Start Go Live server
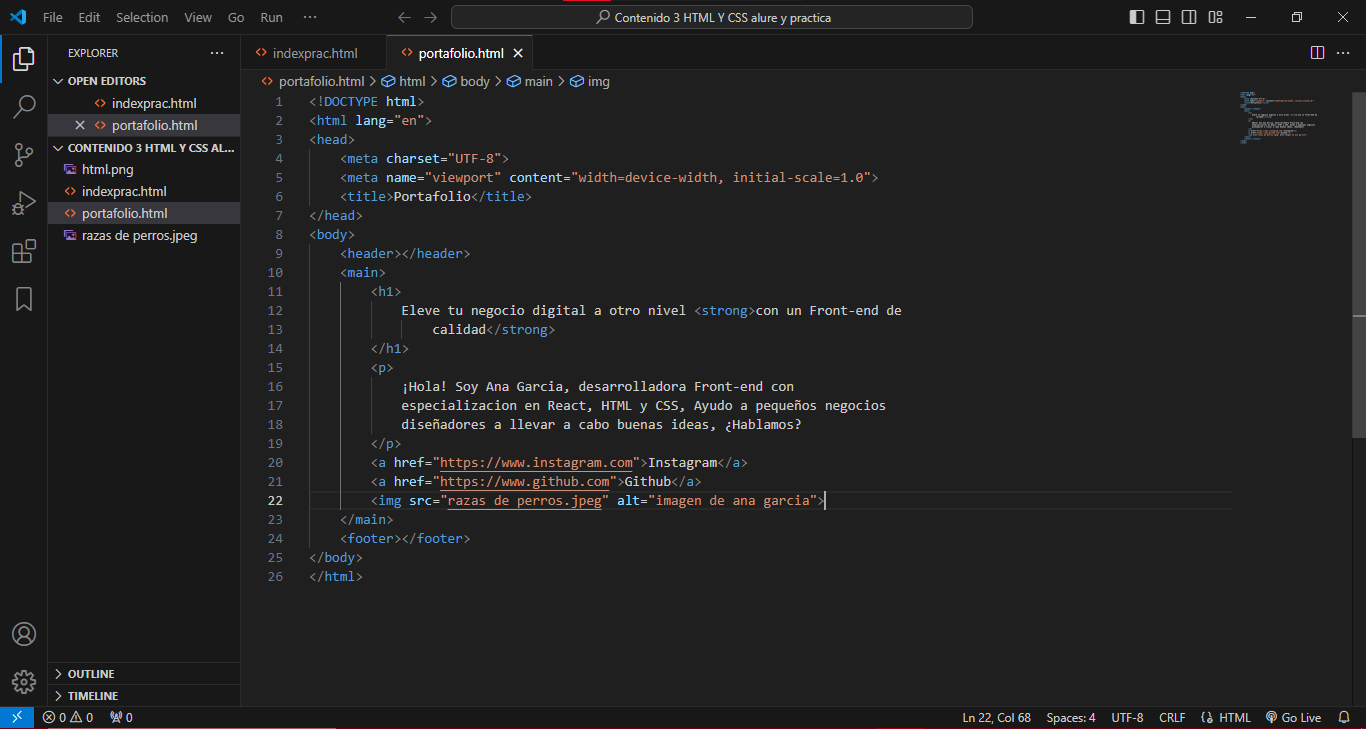This screenshot has width=1366, height=729. point(1293,717)
